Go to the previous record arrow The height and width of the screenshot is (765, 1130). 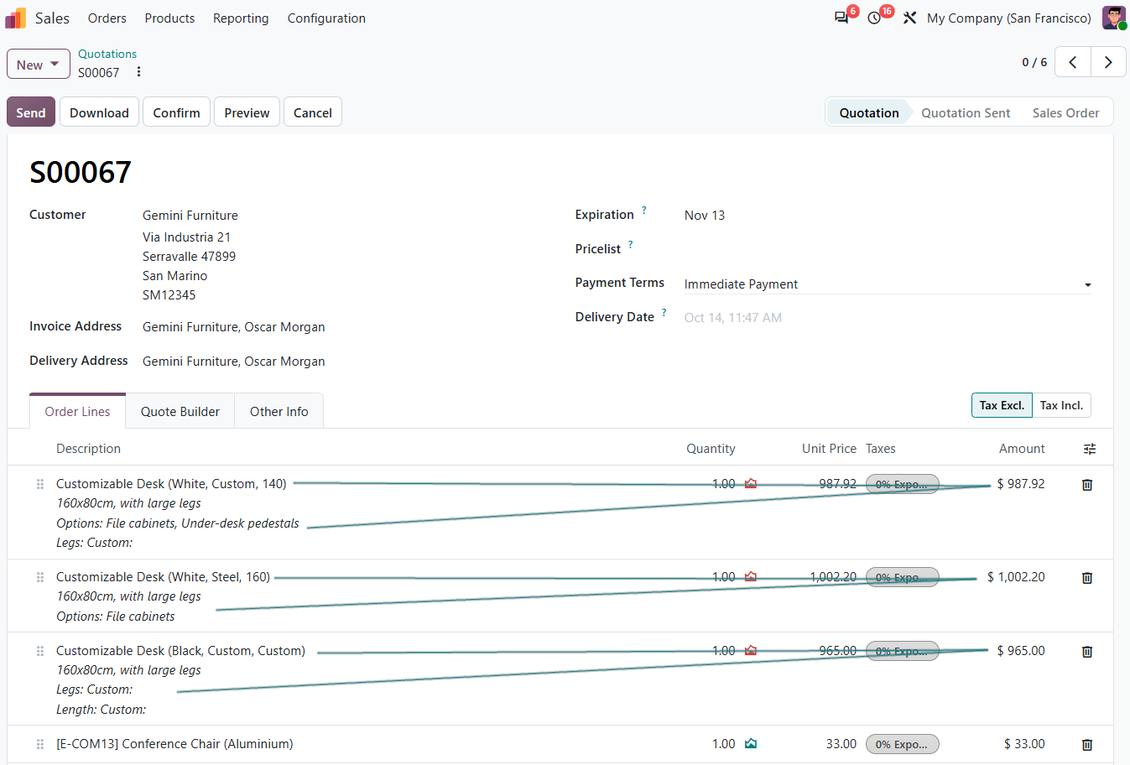1072,62
